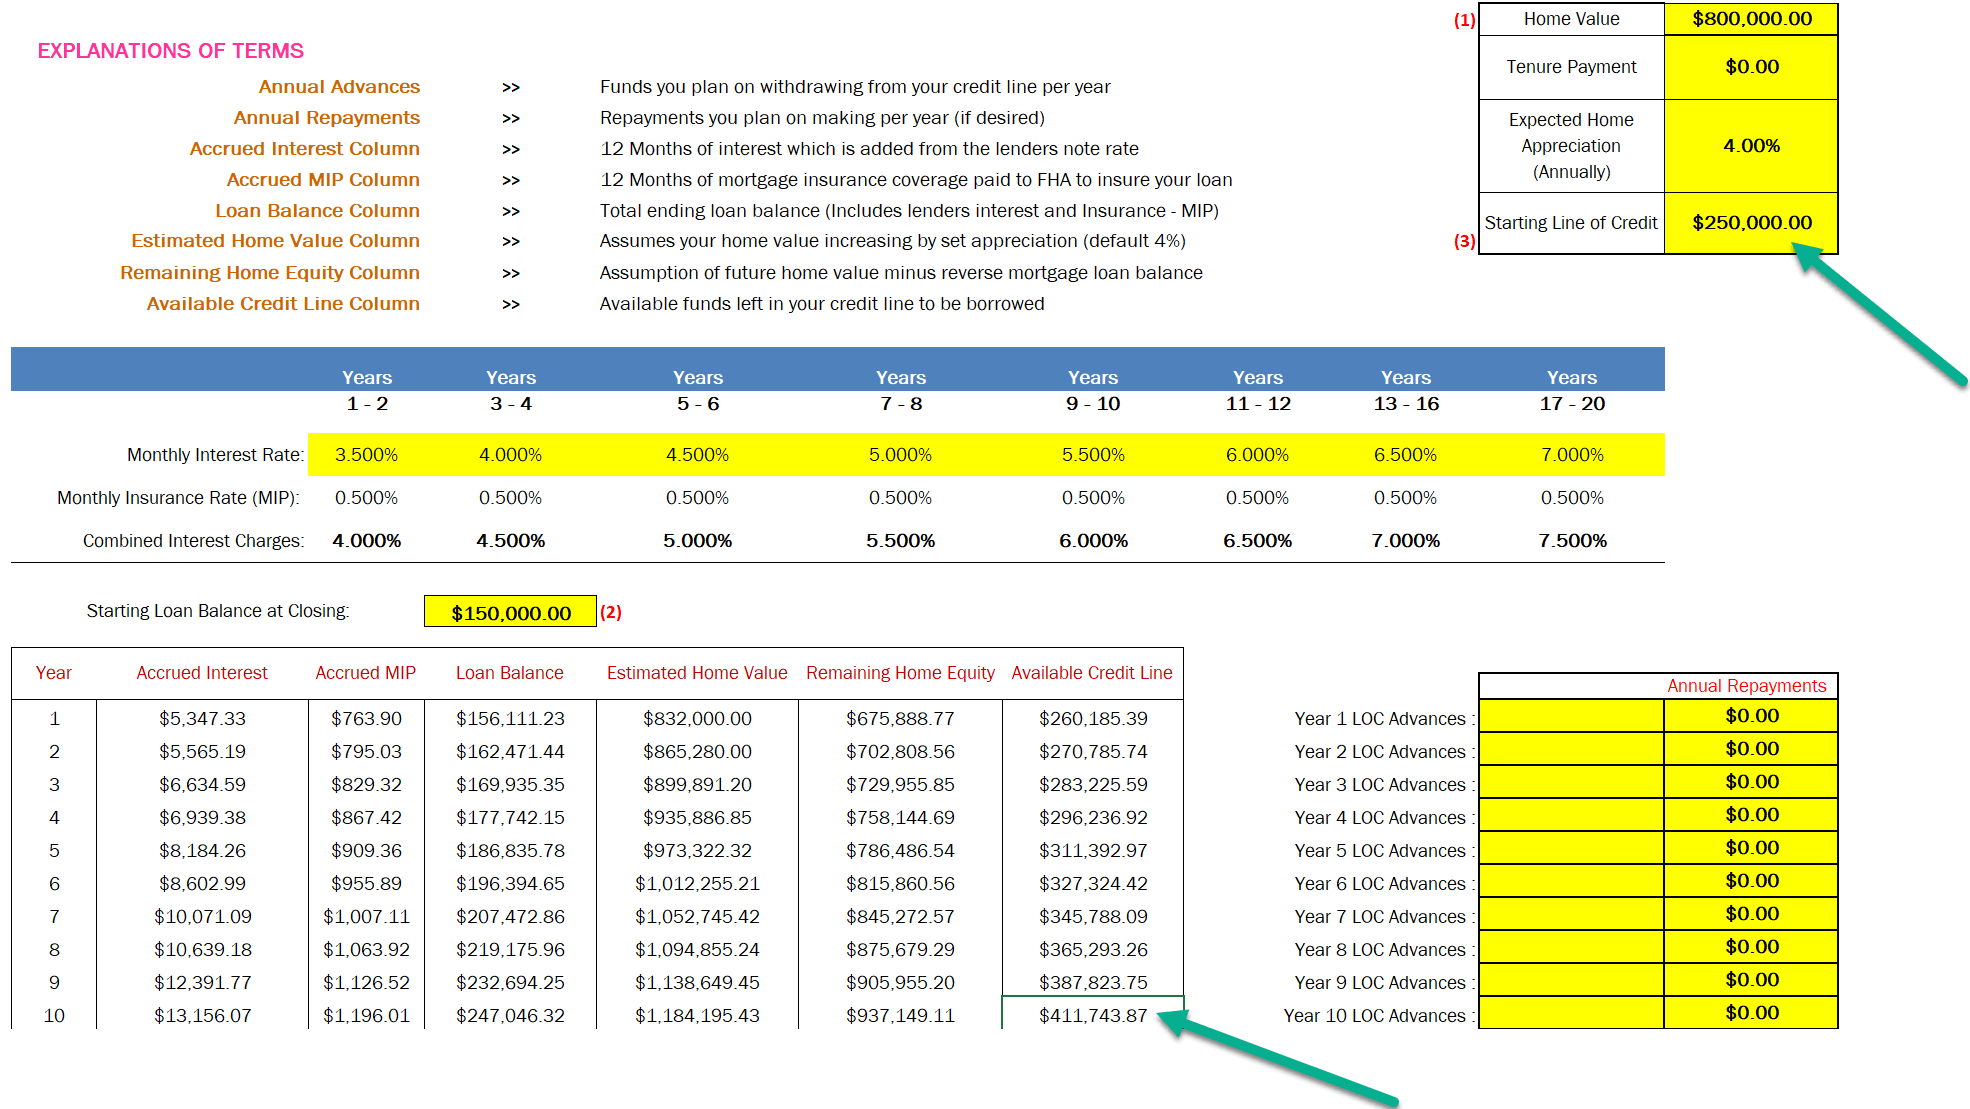Select the Remaining Home Equity Column label
1970x1109 pixels.
click(270, 273)
